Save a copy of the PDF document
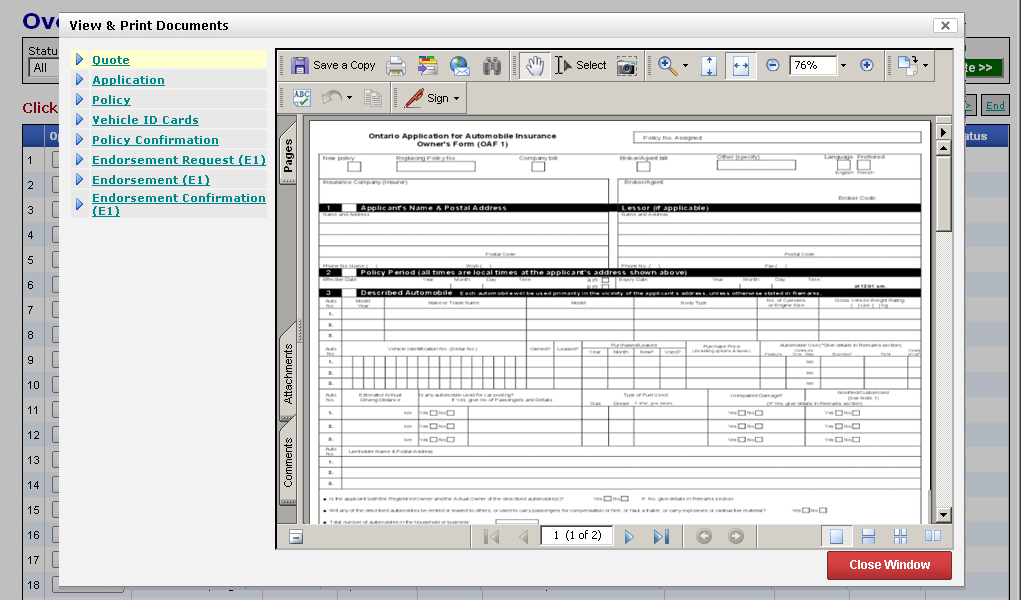Image resolution: width=1021 pixels, height=600 pixels. pos(333,65)
